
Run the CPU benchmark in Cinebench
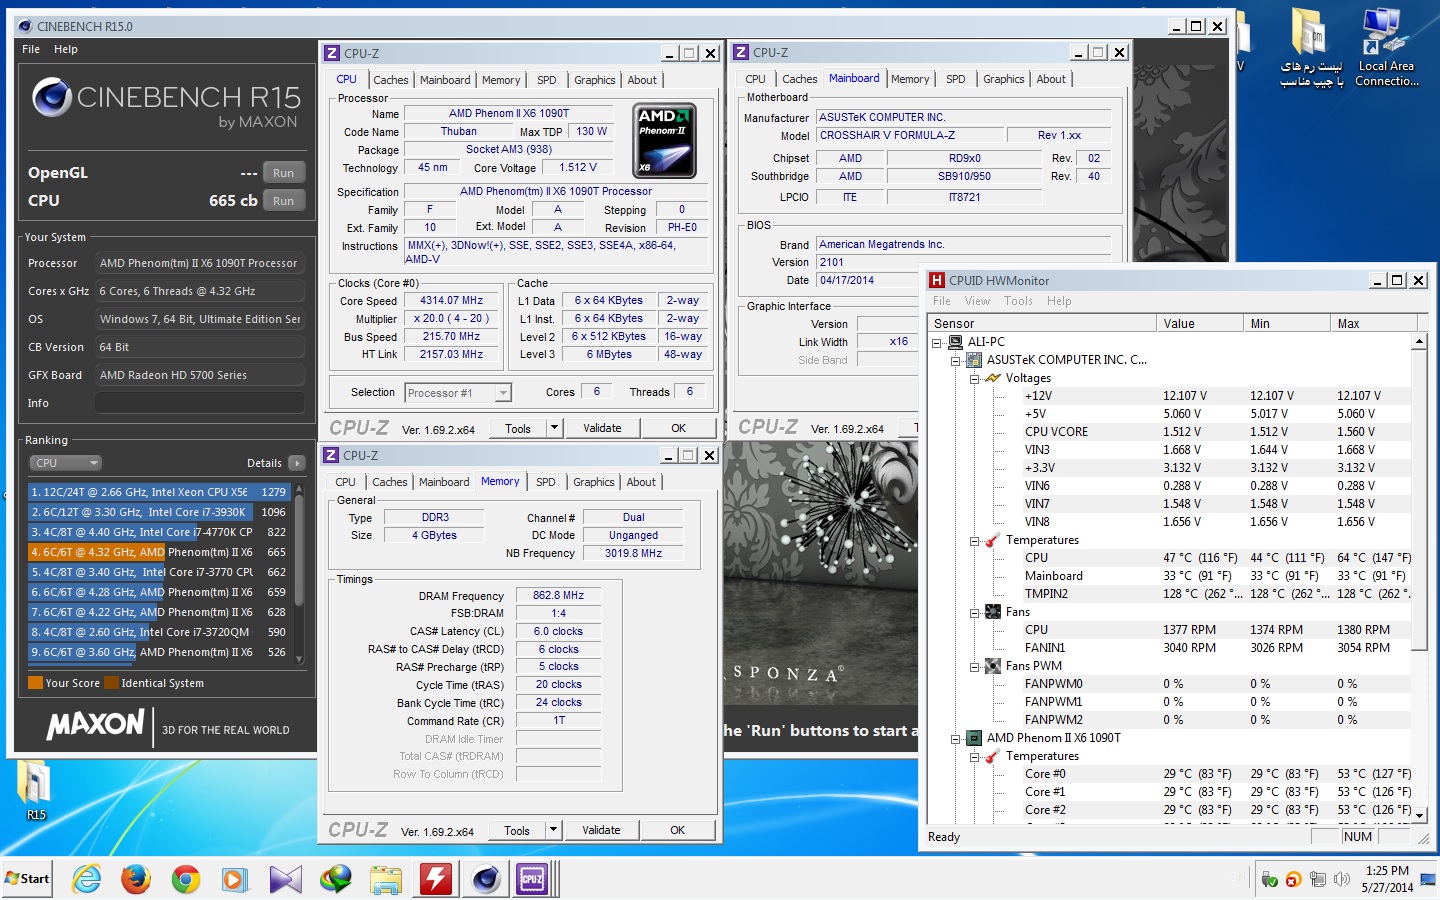pos(284,201)
